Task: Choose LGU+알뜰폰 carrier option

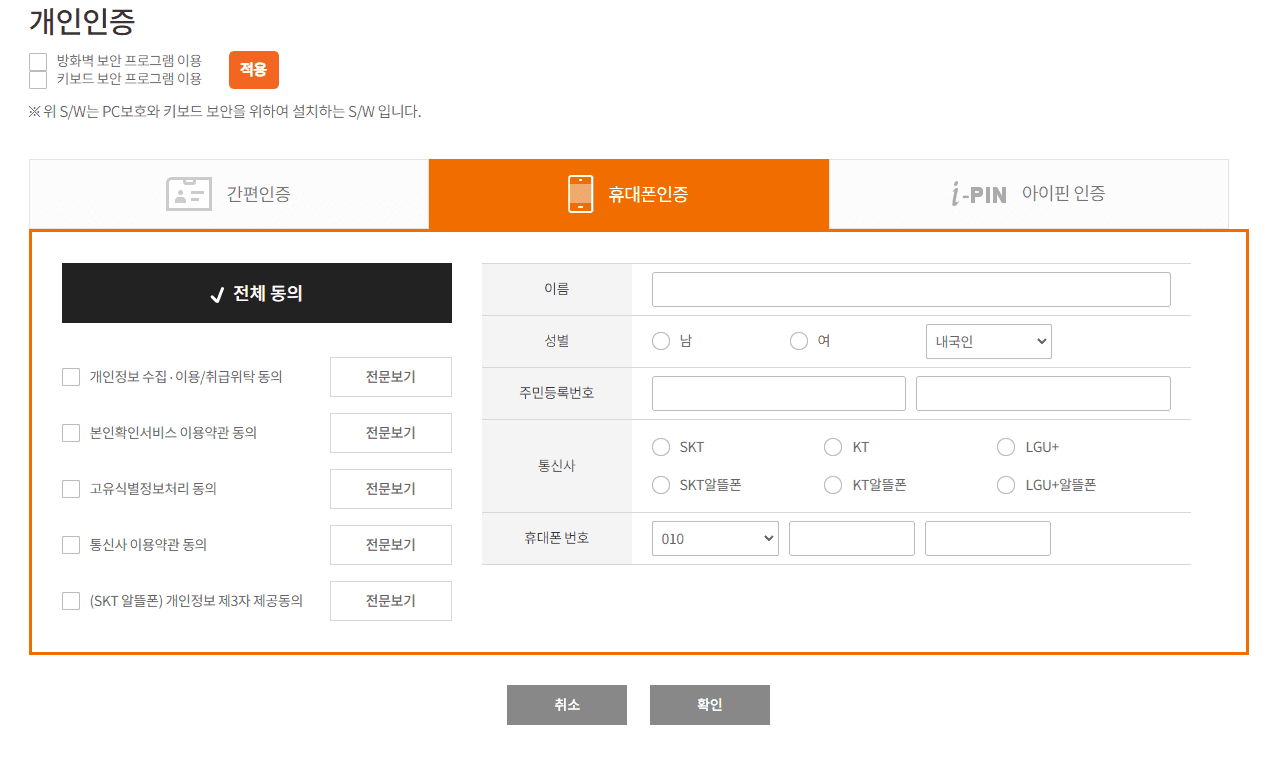Action: point(1006,485)
